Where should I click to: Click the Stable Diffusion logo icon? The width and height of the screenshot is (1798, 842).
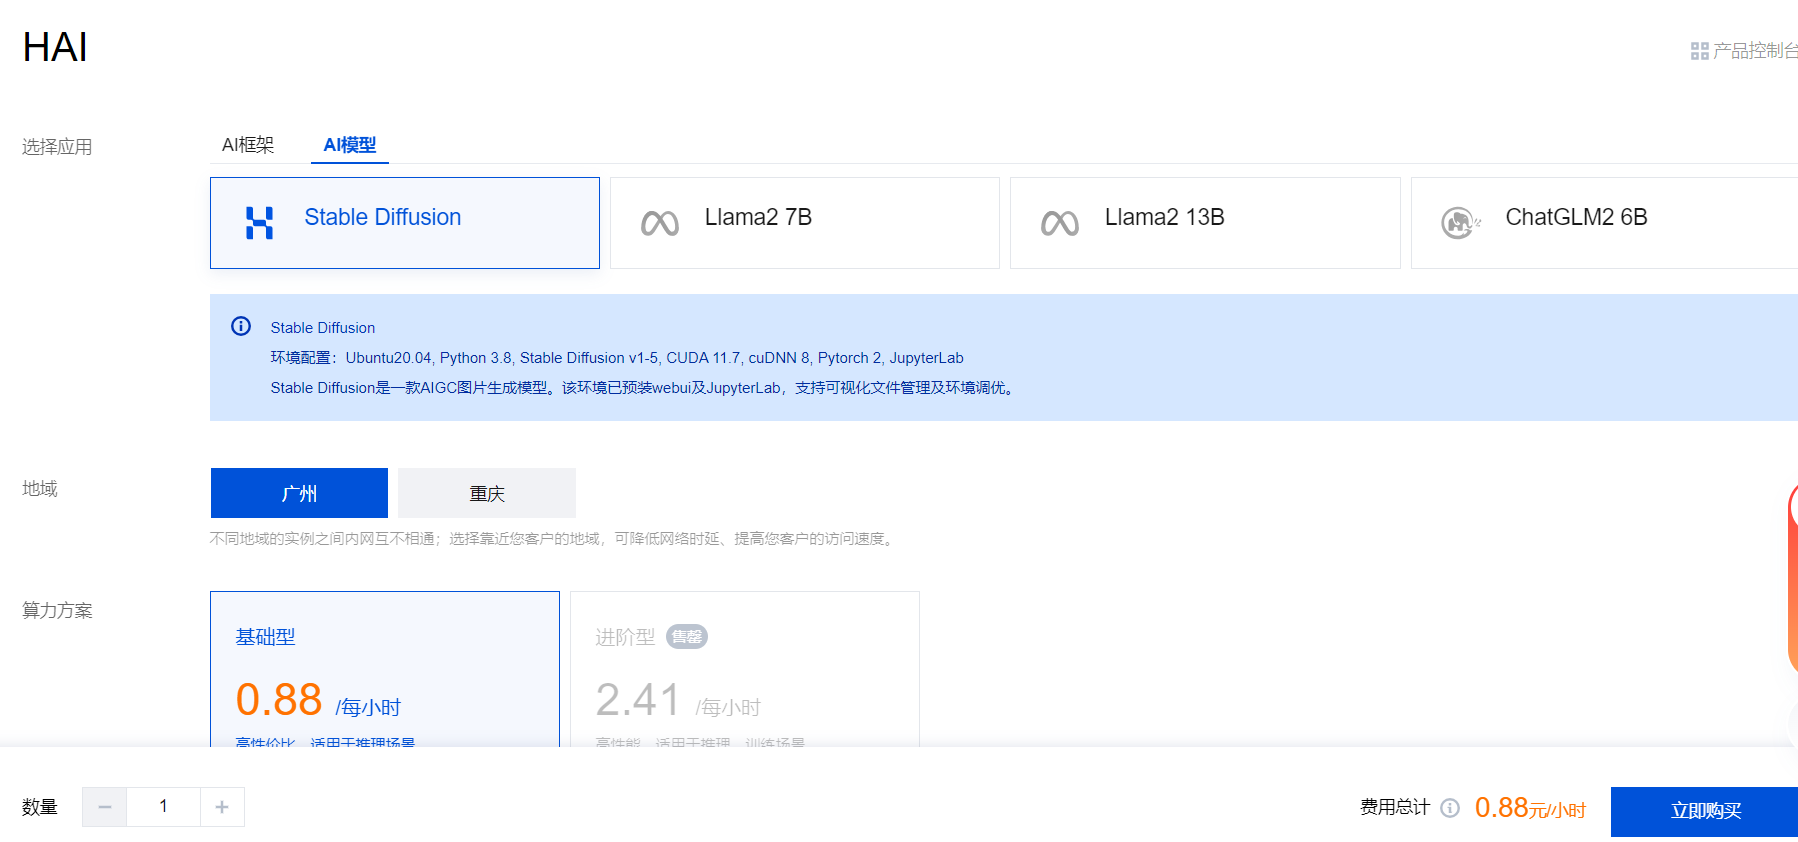coord(260,222)
